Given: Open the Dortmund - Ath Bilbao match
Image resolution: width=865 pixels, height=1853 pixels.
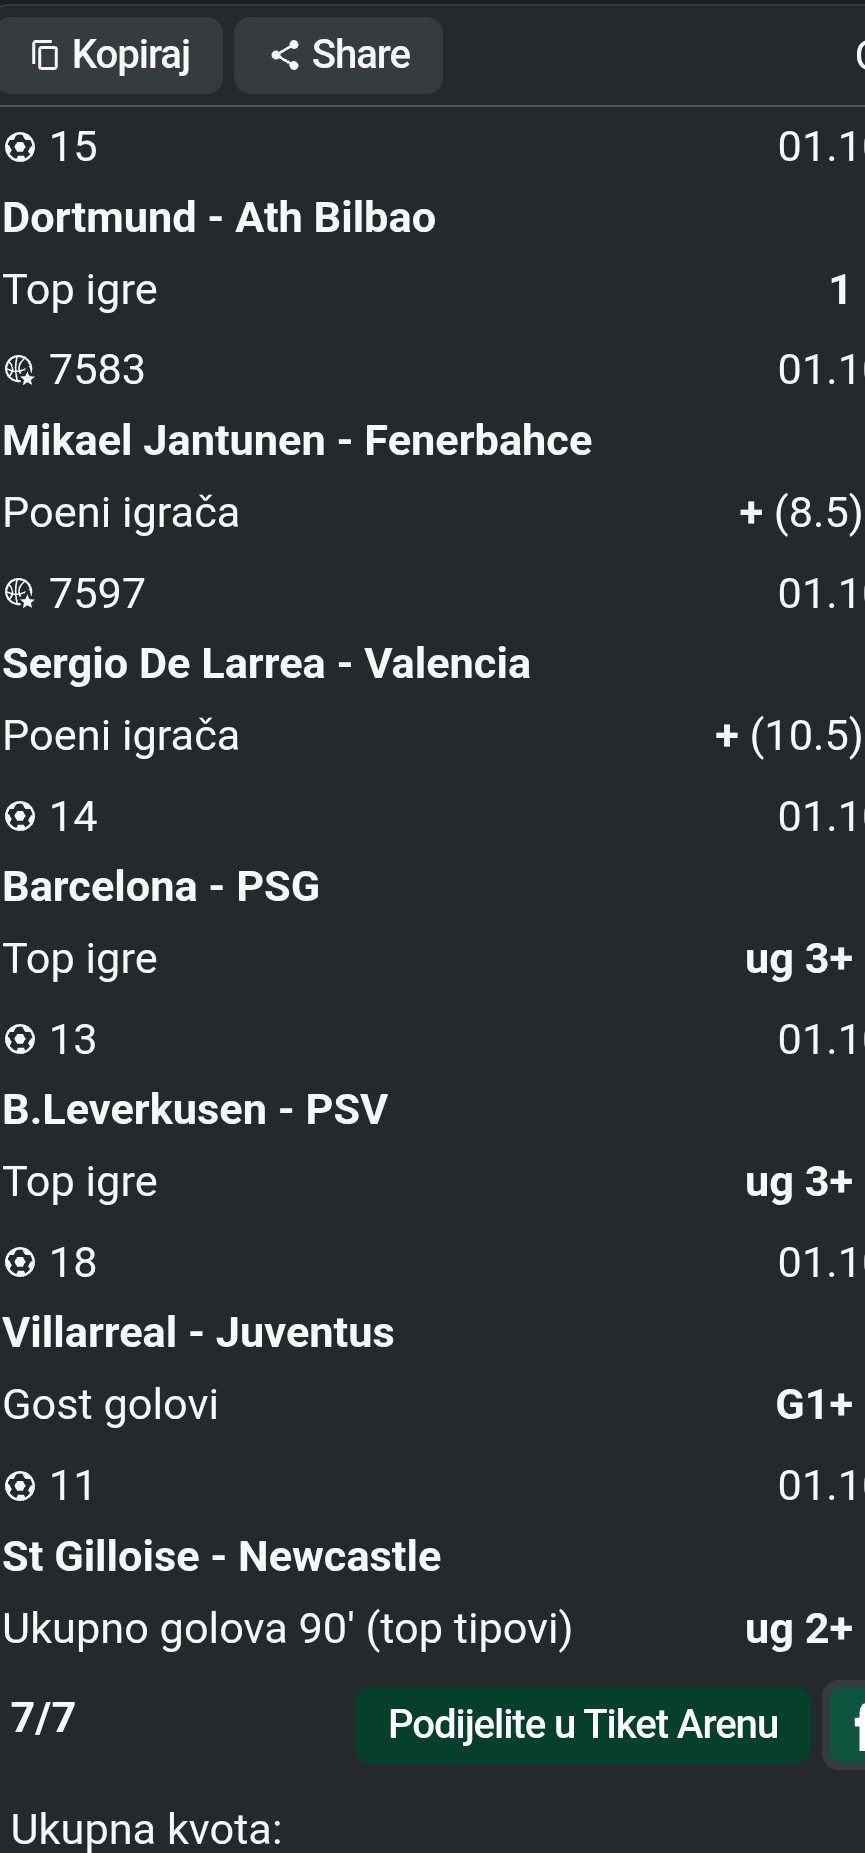Looking at the screenshot, I should [x=219, y=218].
